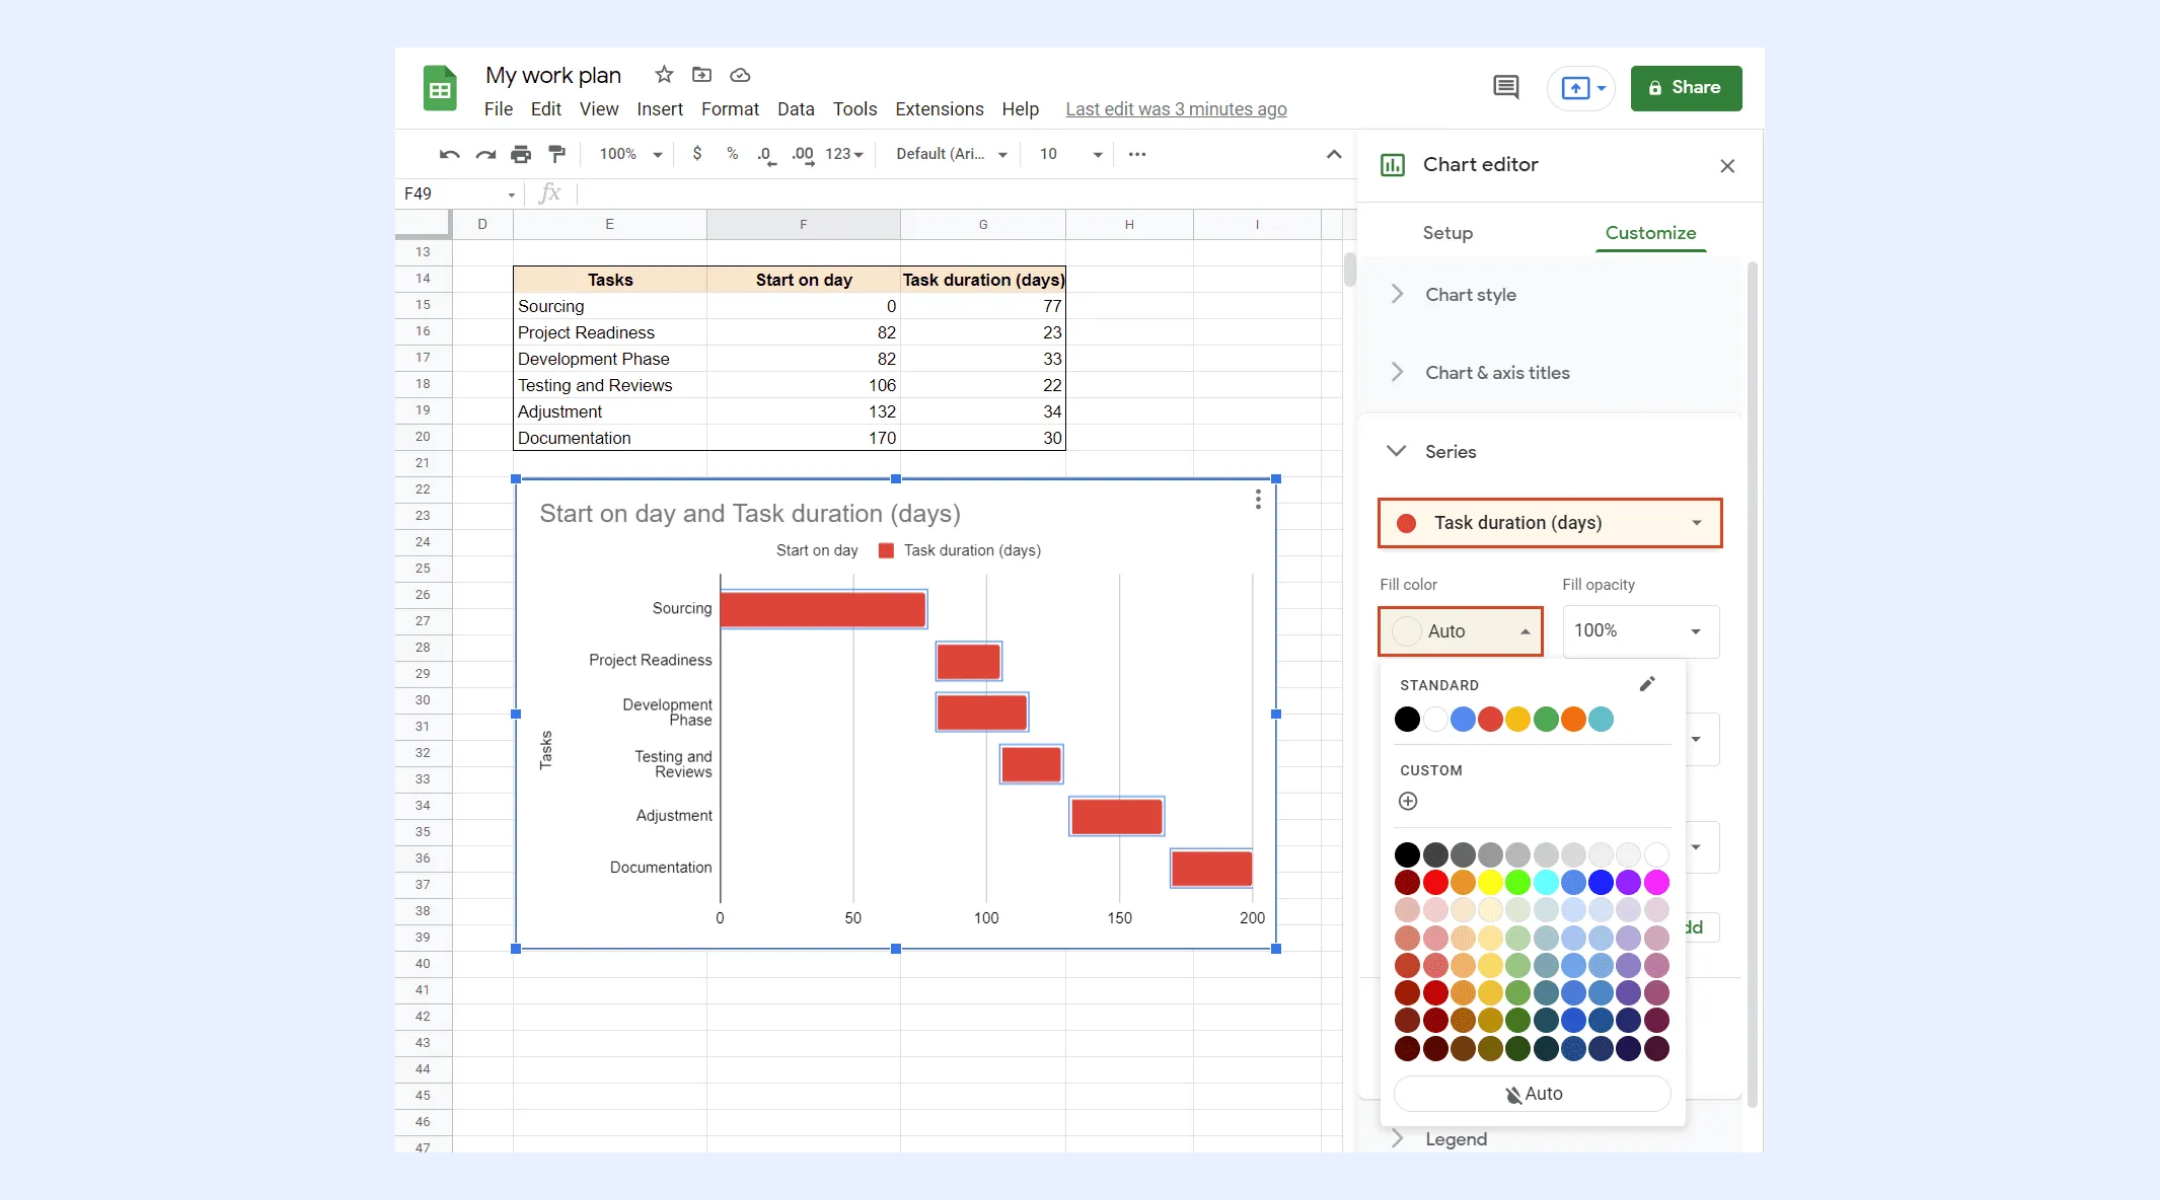Open the Tools menu
Screen dimensions: 2160x1200
[854, 109]
